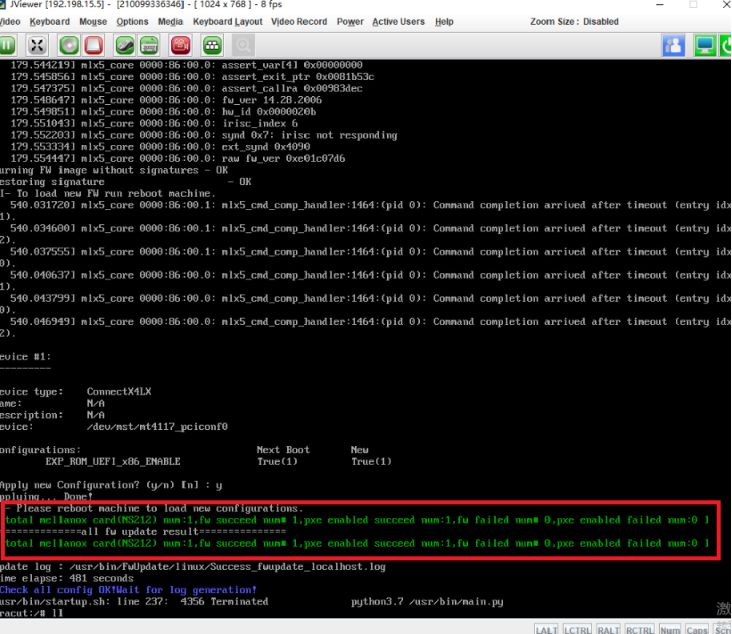Open hard disk media redirection icon
The image size is (732, 634).
(x=94, y=45)
